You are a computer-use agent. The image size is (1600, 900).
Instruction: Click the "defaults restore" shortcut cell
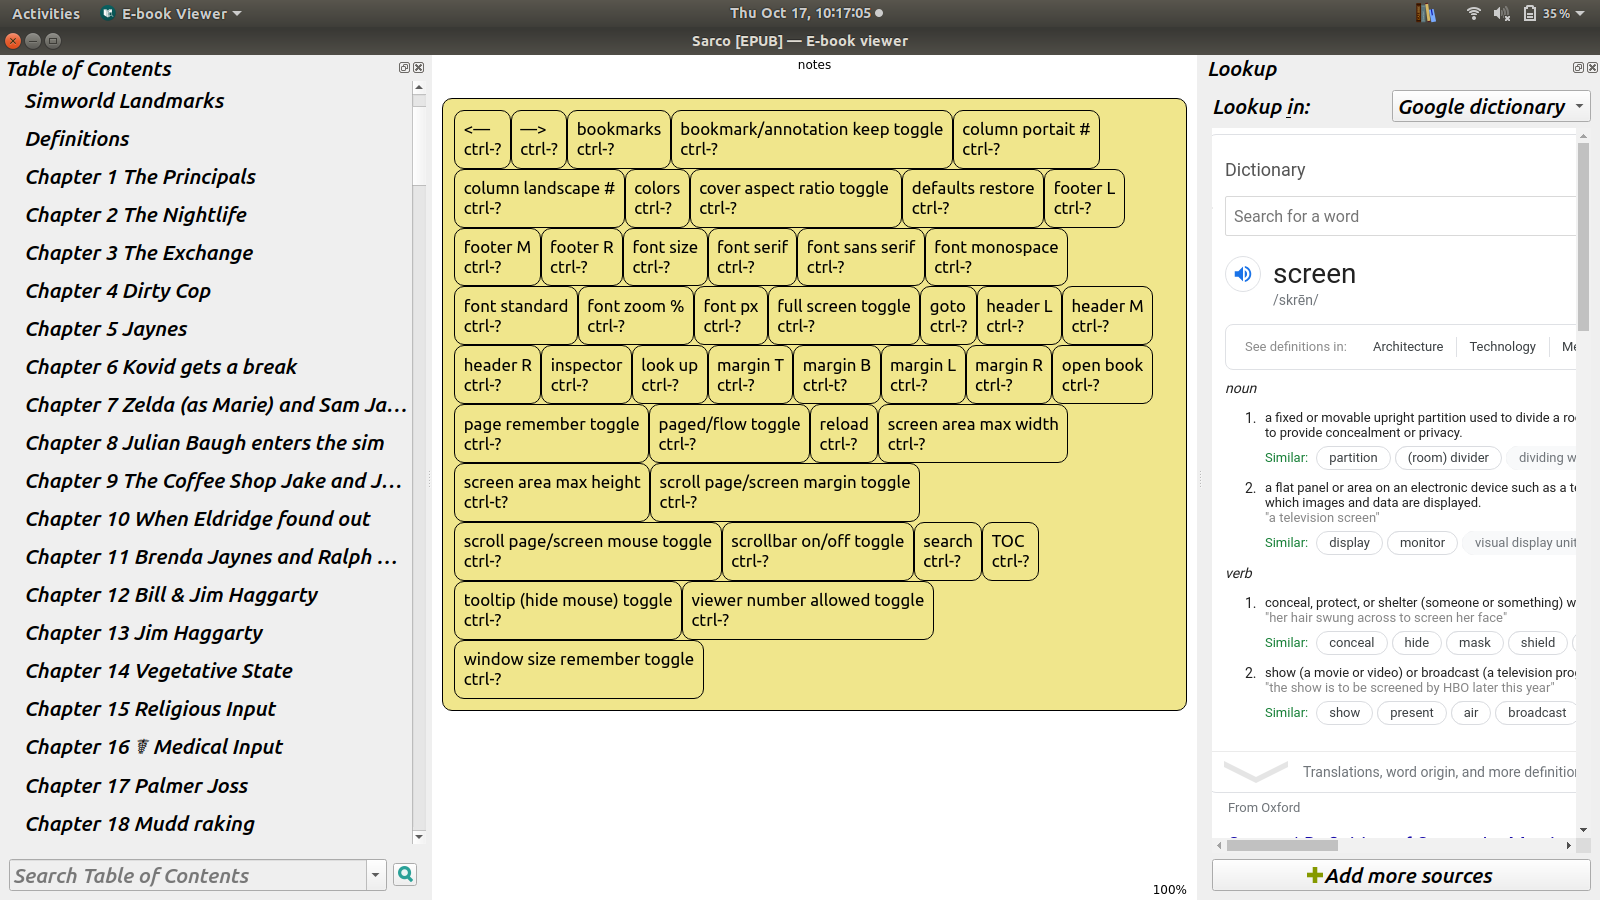[973, 198]
